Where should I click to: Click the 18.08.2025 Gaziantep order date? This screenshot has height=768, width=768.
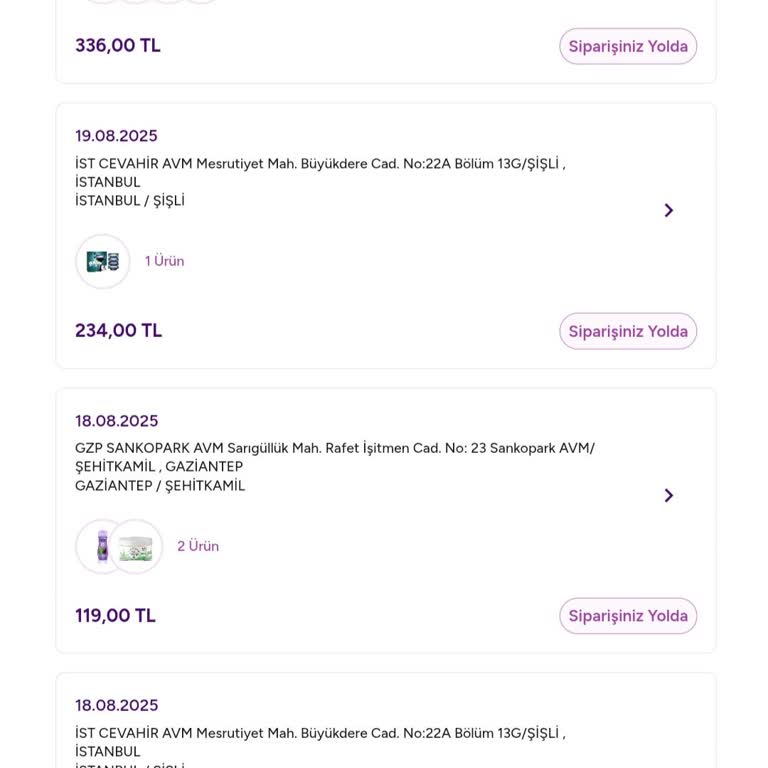point(116,421)
